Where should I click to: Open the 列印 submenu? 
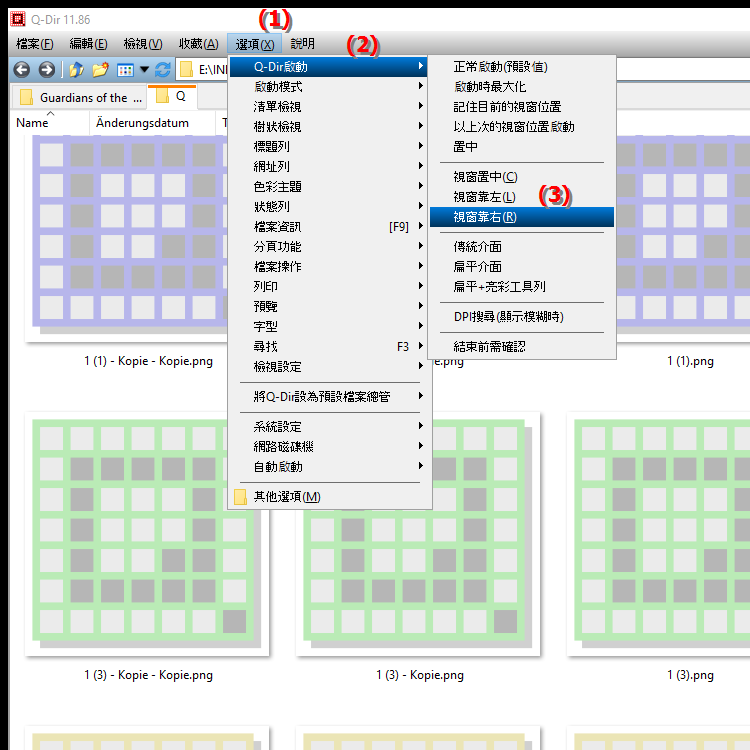(x=329, y=287)
